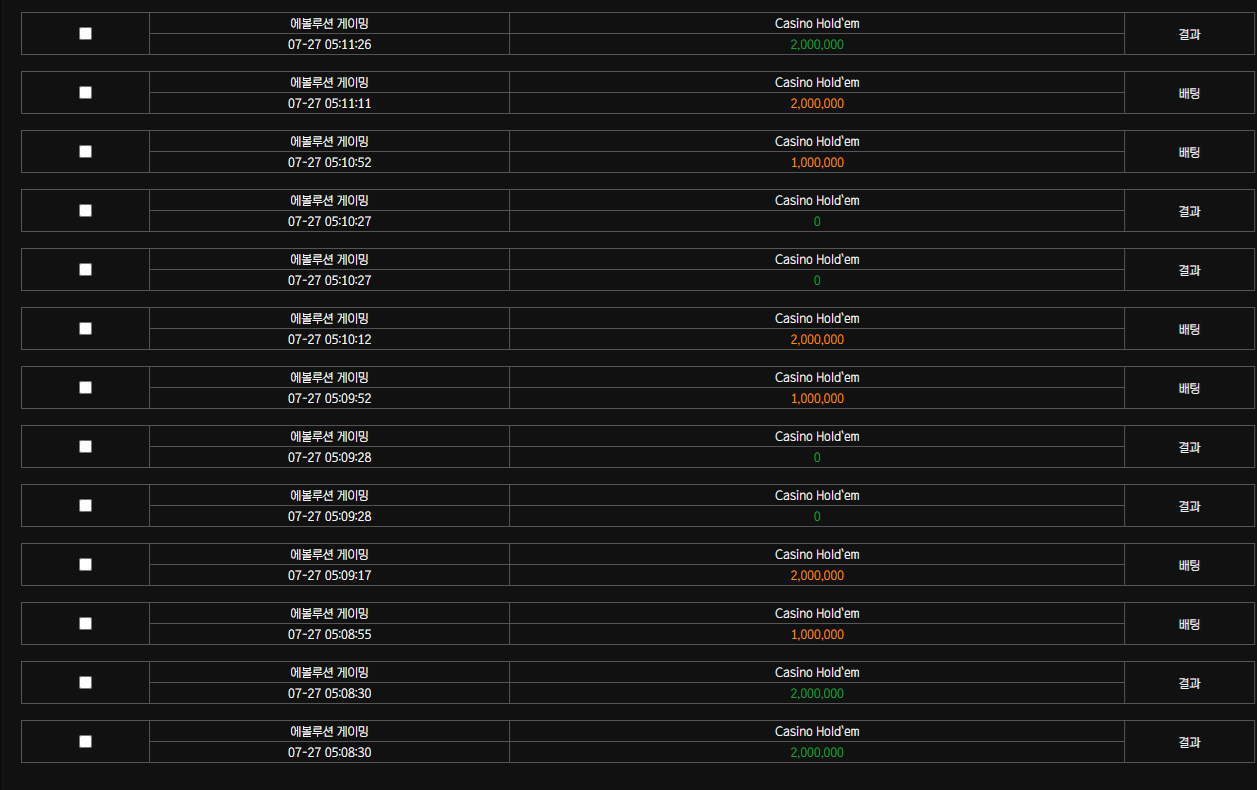Select 배팅 in the 05:10:52 row

click(x=1189, y=152)
